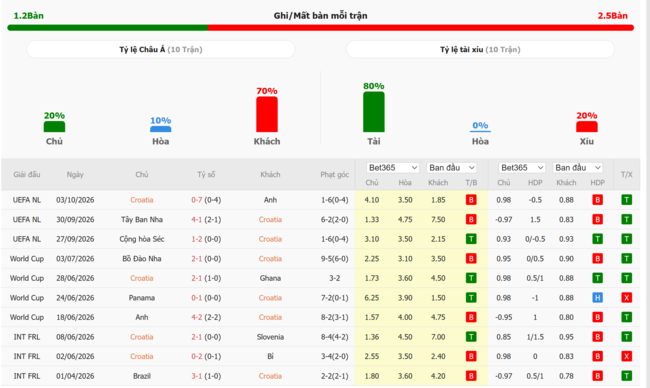Viewport: 650px width, 388px height.
Task: Click odds value 6.25 in Panama row
Action: tap(372, 298)
